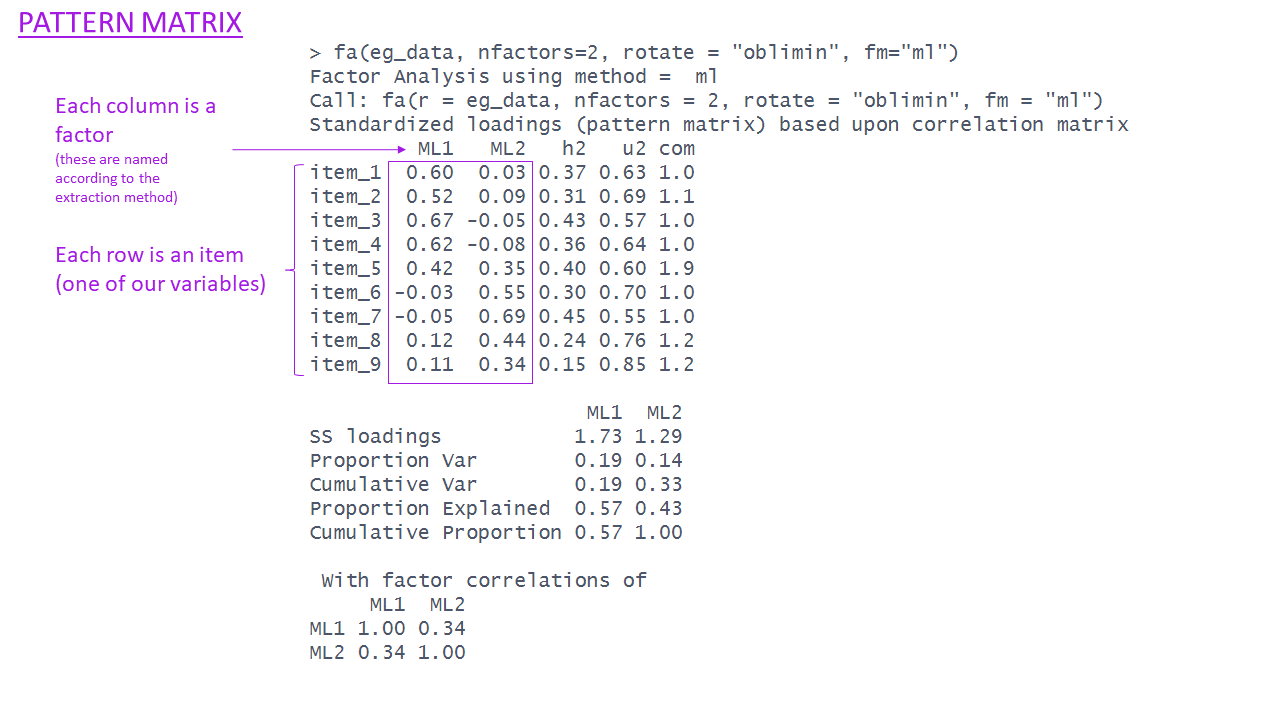
Task: Click the "Each row is an item" annotation
Action: [160, 269]
